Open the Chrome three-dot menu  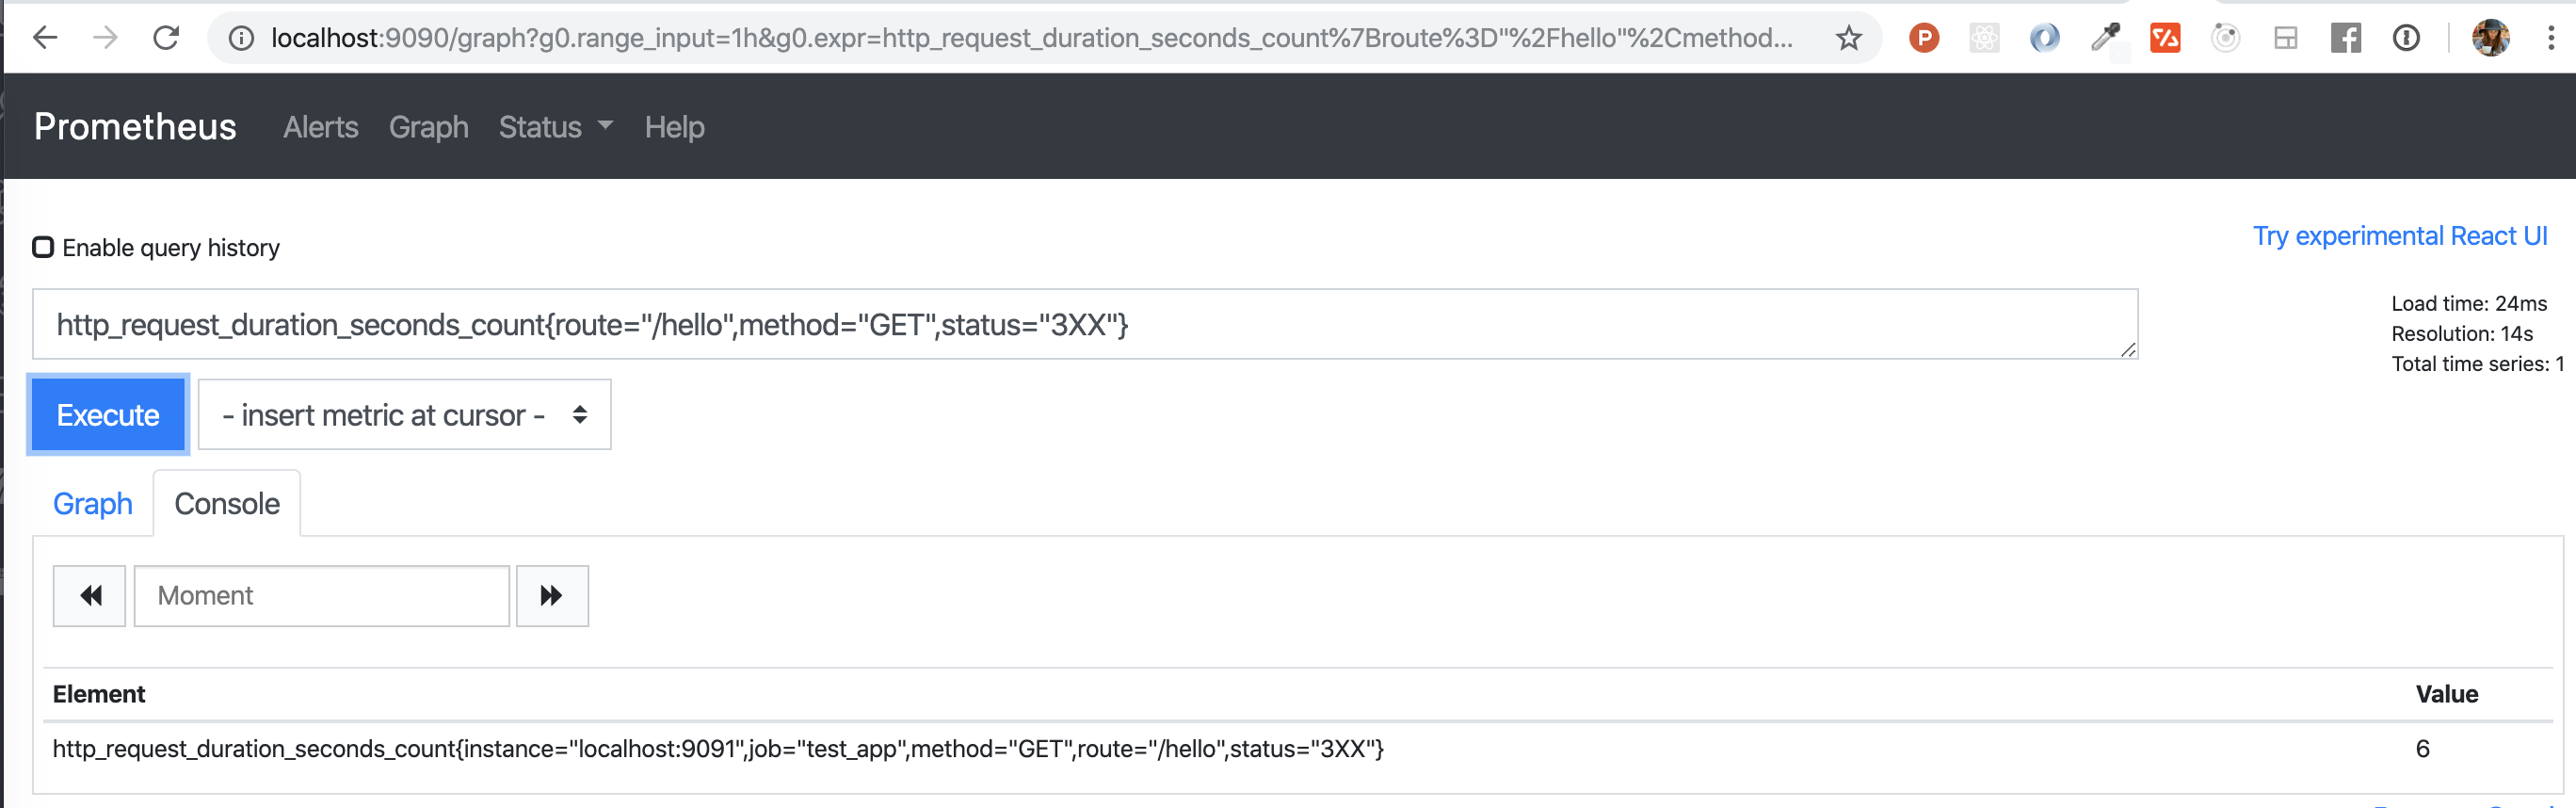tap(2551, 38)
